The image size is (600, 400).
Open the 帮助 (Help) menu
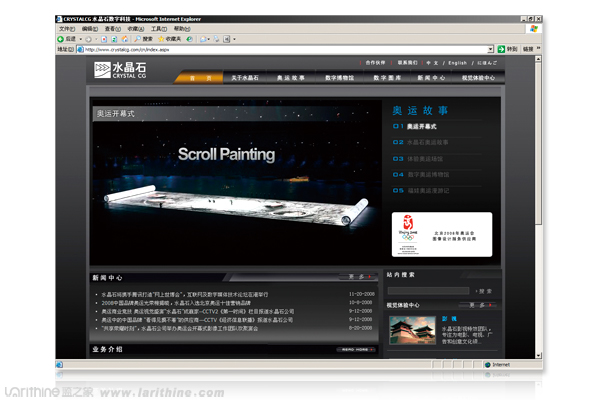[x=182, y=29]
